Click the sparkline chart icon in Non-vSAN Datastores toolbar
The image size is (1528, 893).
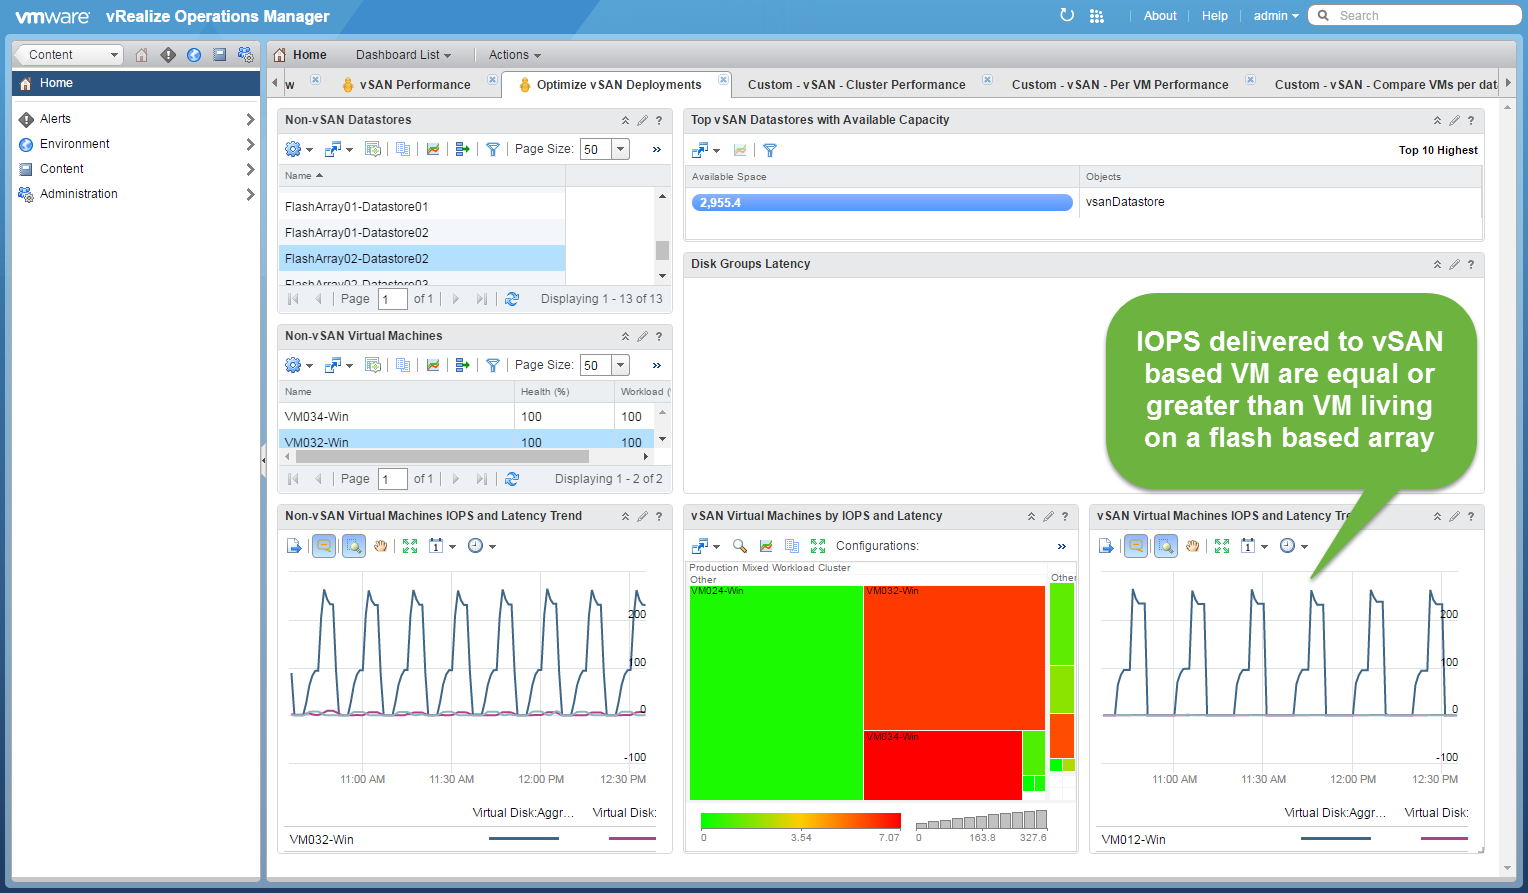pos(433,149)
